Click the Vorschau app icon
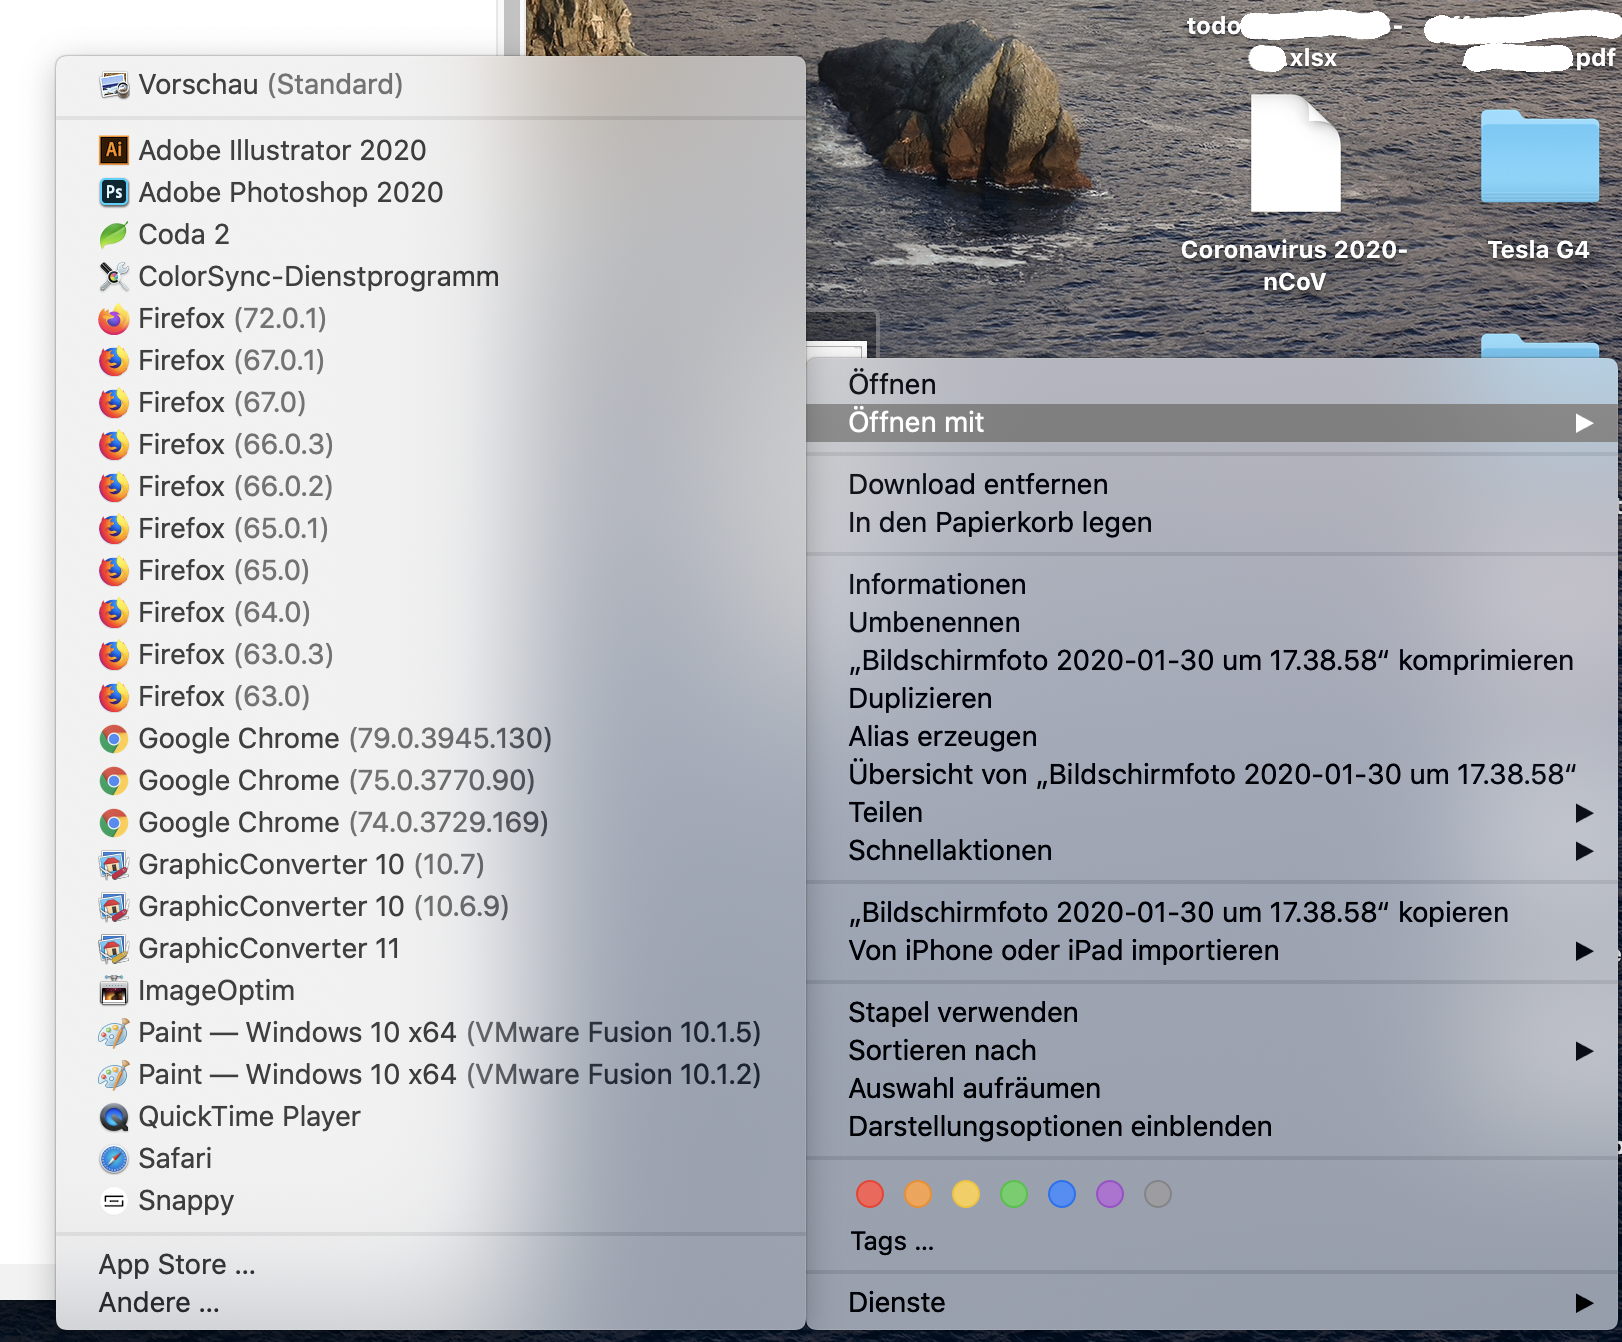The image size is (1622, 1342). pos(114,85)
